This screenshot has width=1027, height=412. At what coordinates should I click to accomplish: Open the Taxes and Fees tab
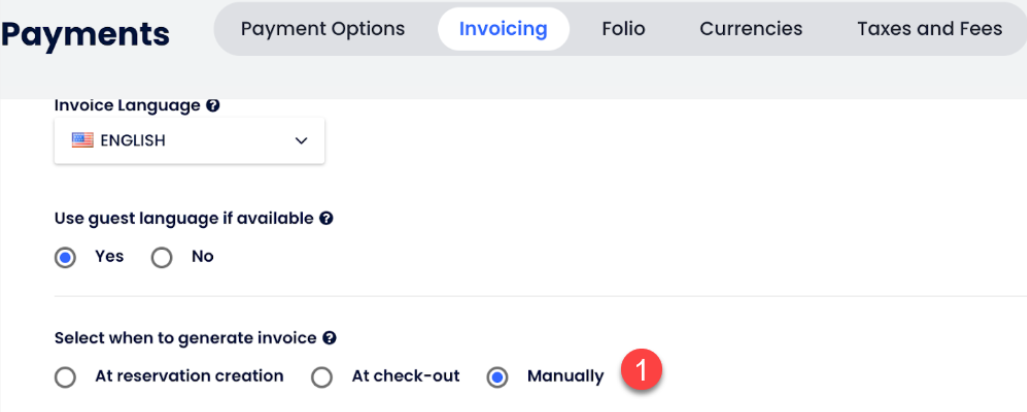(929, 29)
